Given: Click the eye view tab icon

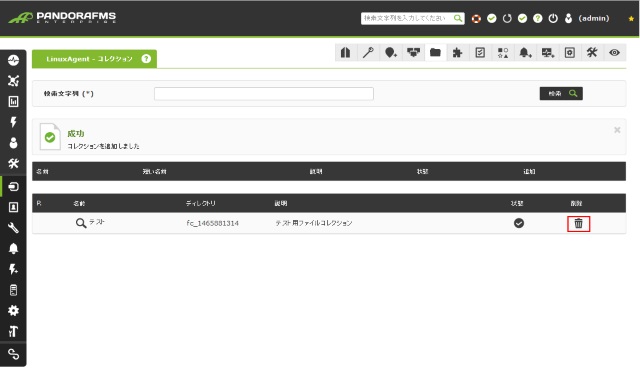Looking at the screenshot, I should (614, 52).
